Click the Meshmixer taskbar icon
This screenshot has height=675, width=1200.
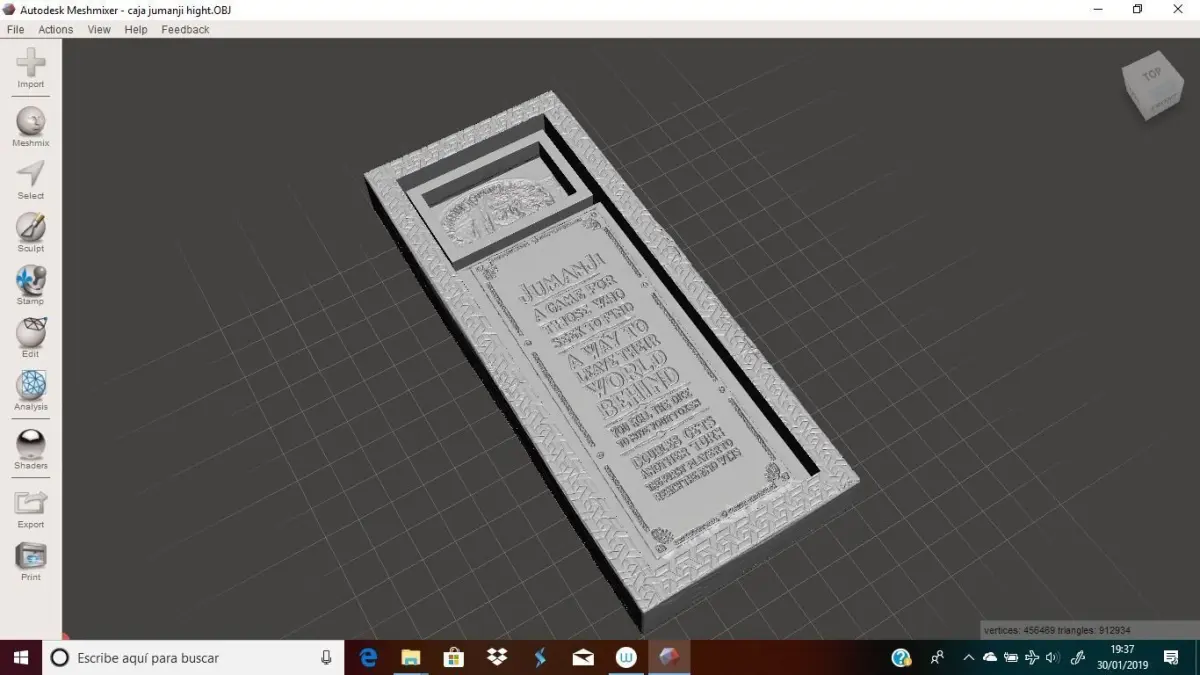click(x=668, y=657)
